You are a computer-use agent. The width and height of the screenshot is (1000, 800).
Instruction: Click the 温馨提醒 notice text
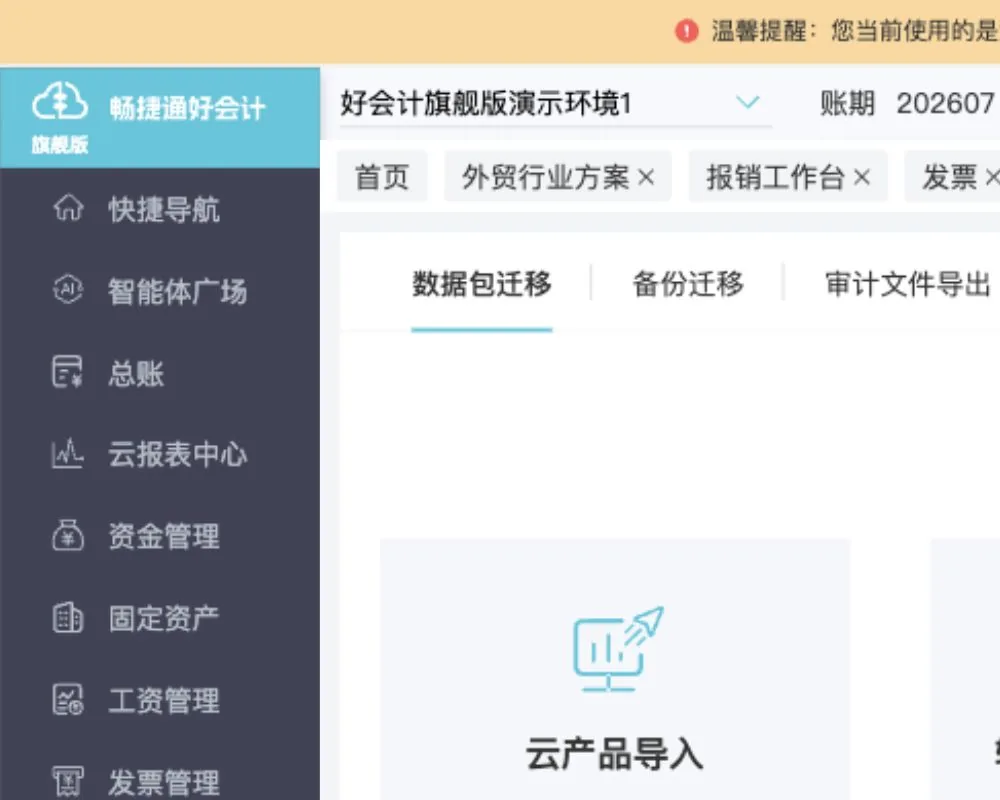point(854,31)
